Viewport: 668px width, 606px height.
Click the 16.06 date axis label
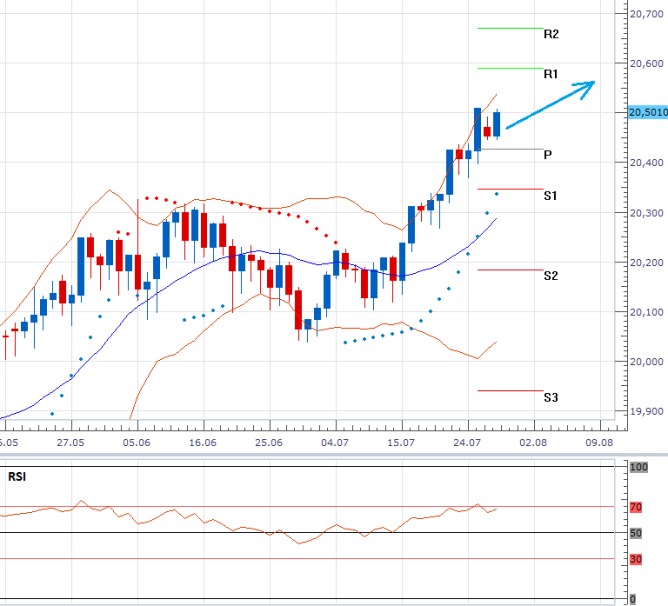tap(203, 442)
